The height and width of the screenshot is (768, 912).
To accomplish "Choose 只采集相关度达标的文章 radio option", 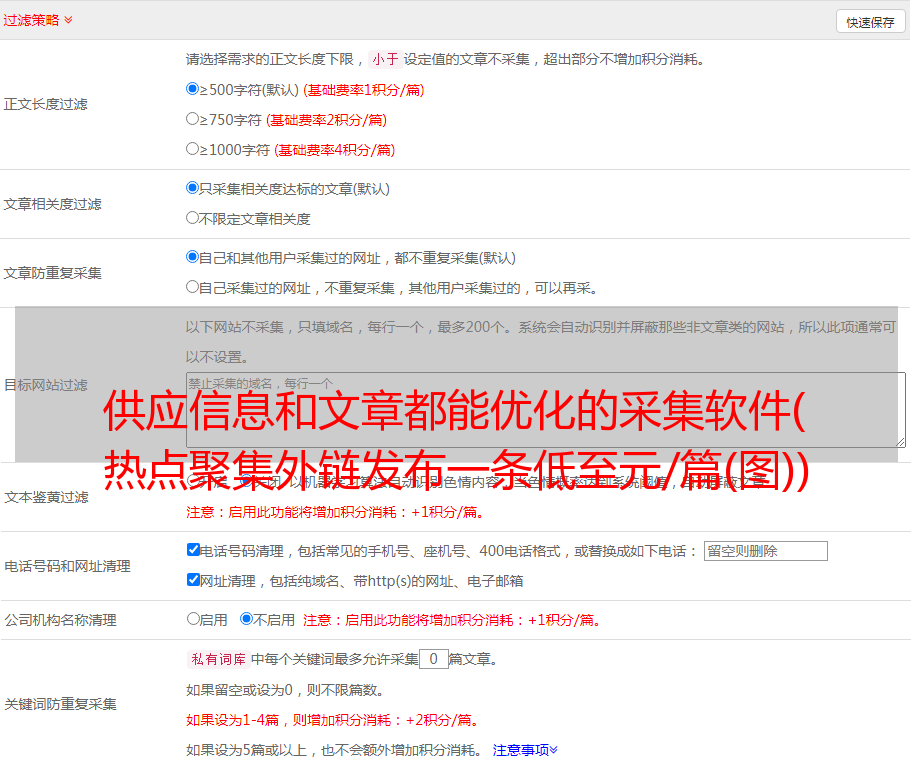I will (192, 188).
